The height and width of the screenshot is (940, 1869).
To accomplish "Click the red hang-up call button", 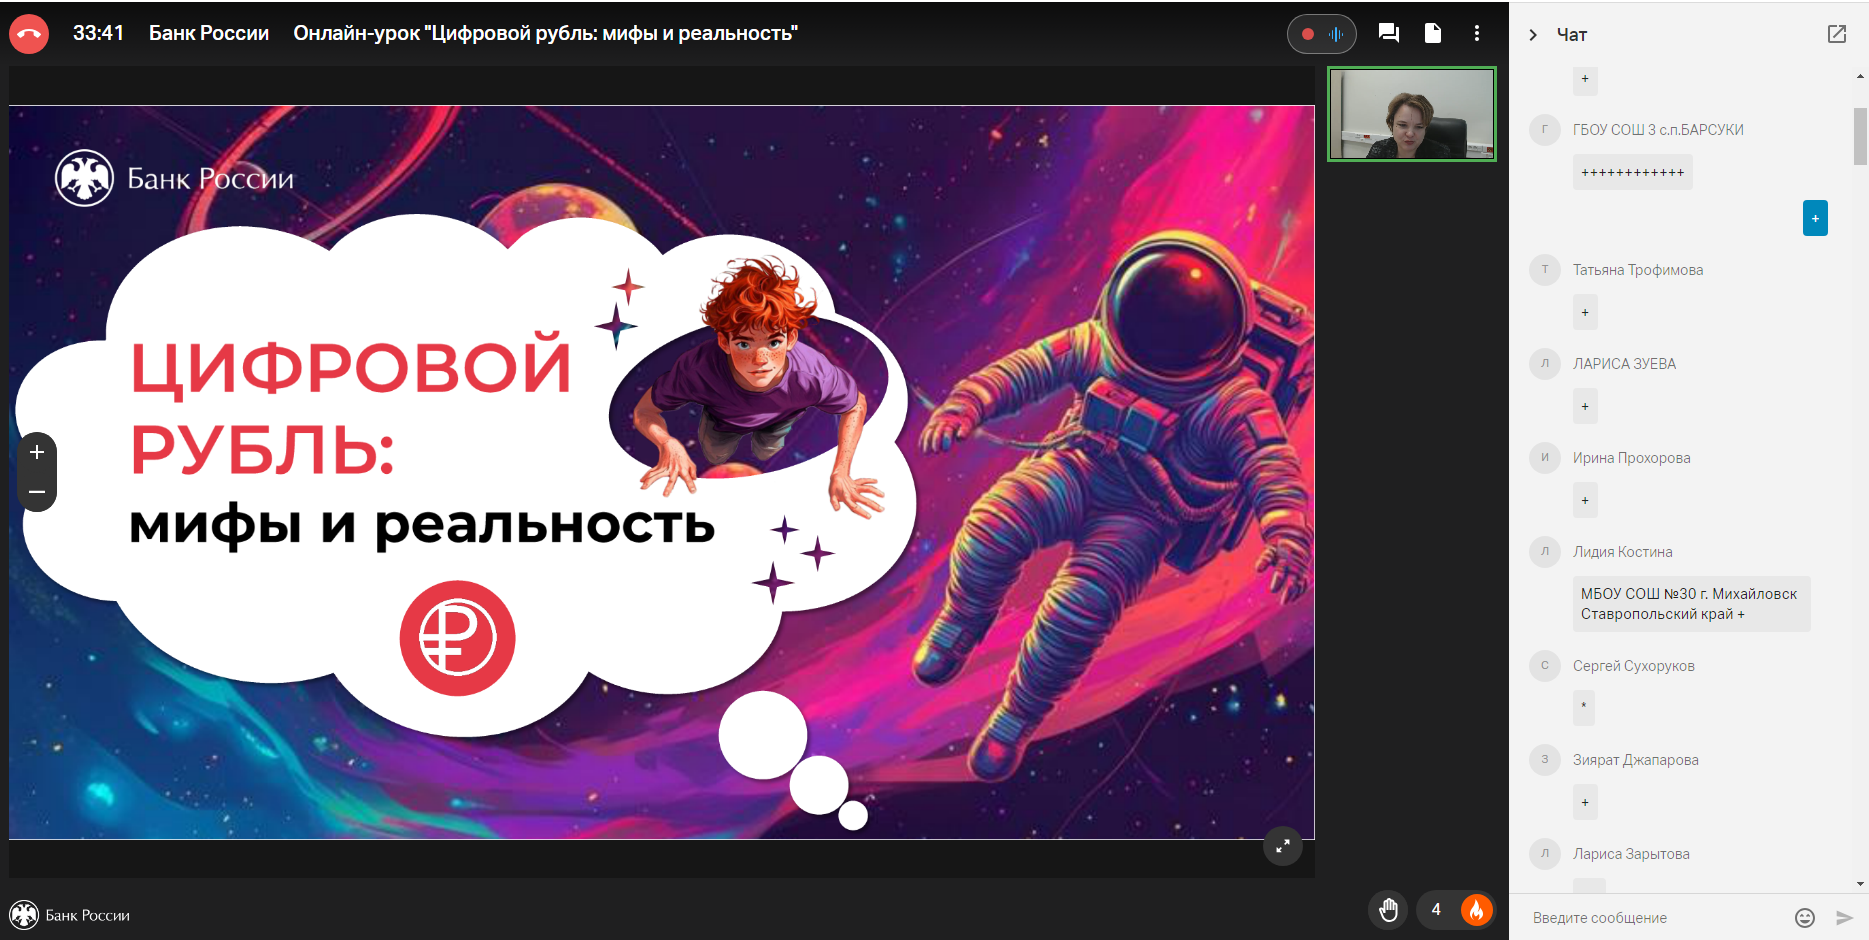I will [29, 34].
